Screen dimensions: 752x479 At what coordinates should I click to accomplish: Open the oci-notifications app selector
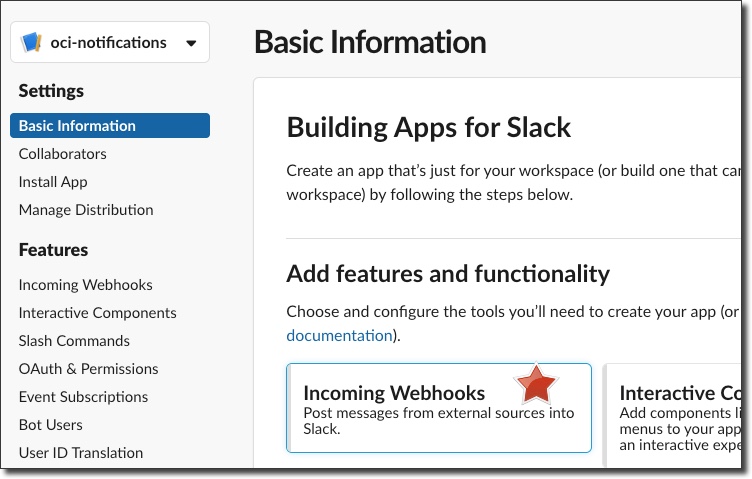[x=109, y=43]
